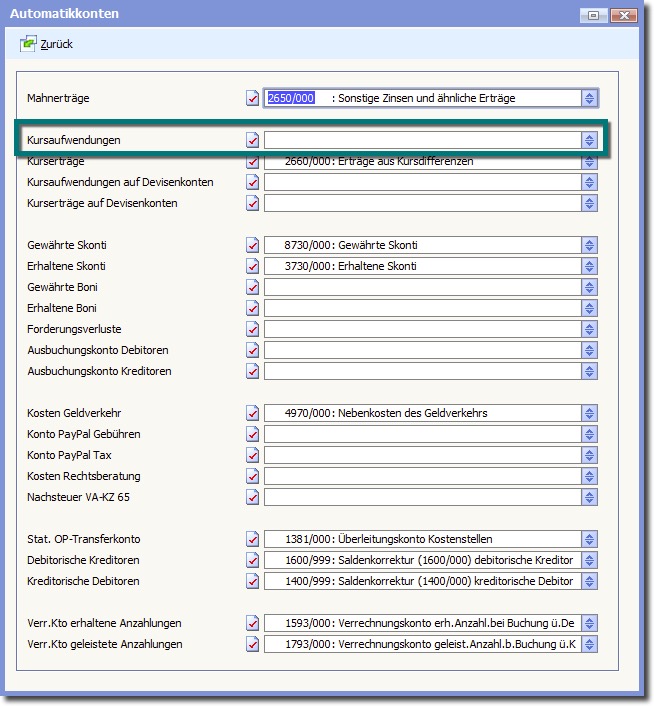The image size is (654, 706).
Task: Click the checkmark icon beside Konto PayPal Gebühren
Action: [x=252, y=434]
